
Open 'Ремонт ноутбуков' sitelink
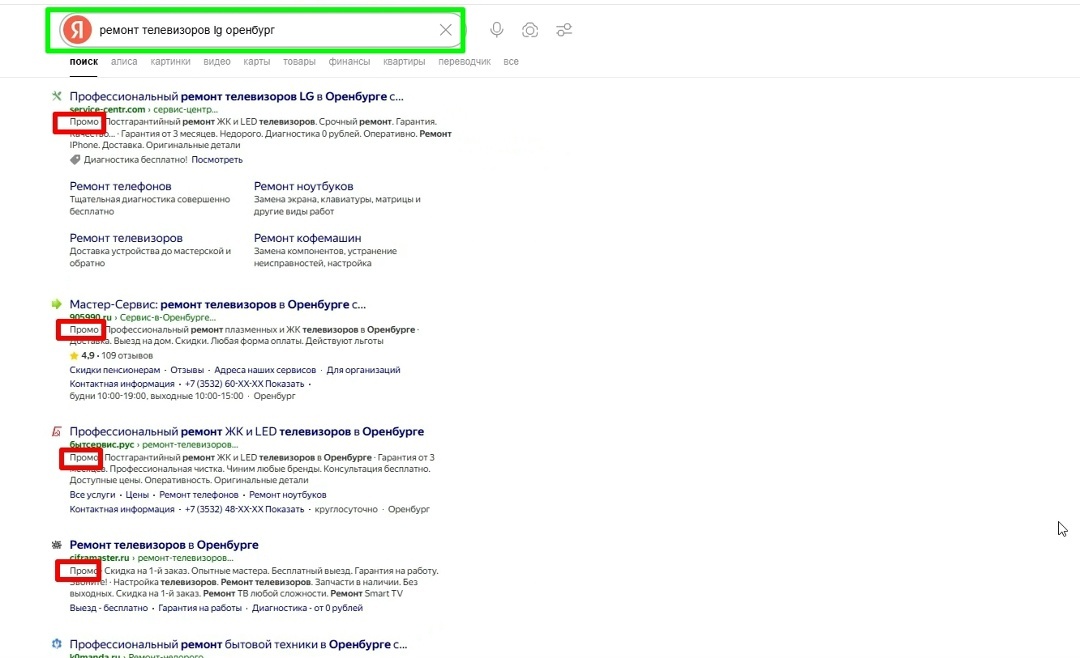[x=303, y=186]
